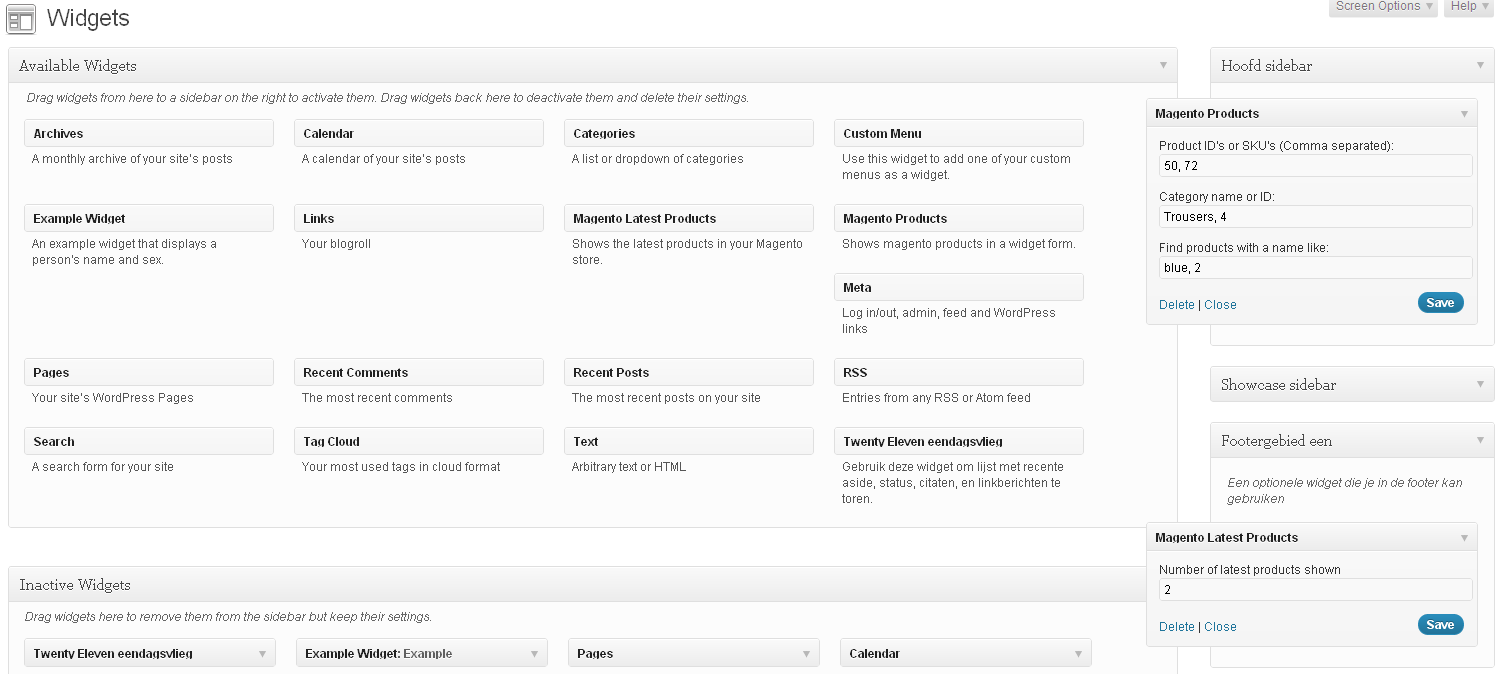Delete the Magento Latest Products widget
The image size is (1500, 674).
[x=1176, y=627]
